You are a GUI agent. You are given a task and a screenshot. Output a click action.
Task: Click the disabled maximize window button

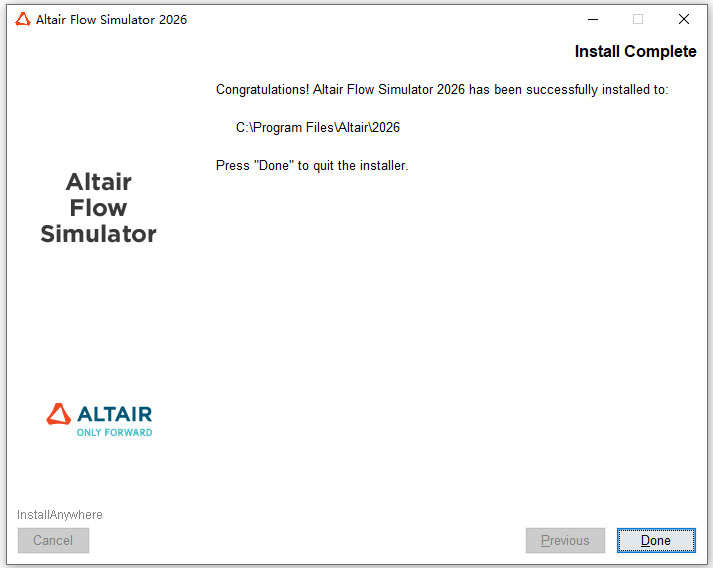pyautogui.click(x=638, y=20)
